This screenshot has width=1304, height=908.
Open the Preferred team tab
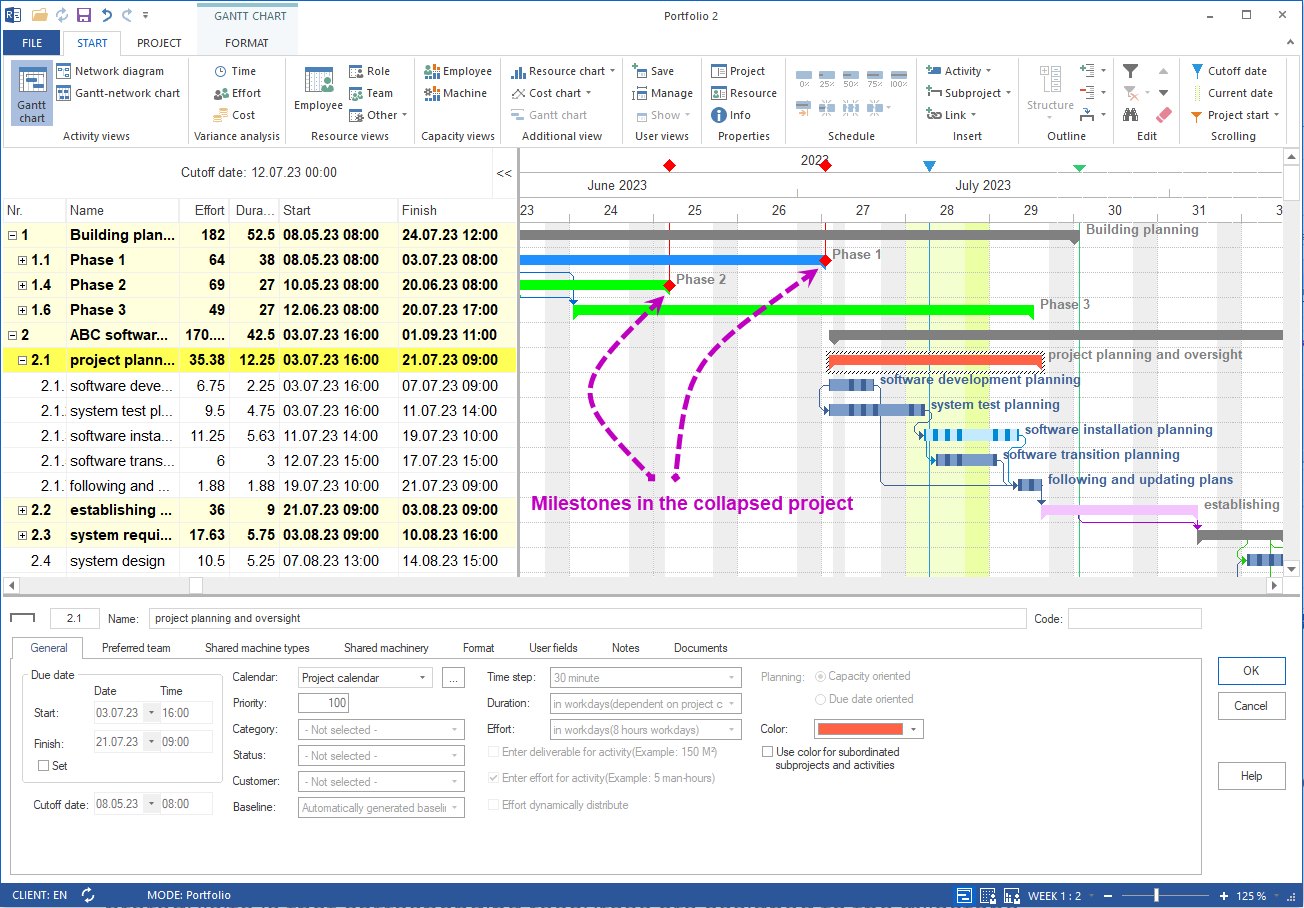(x=136, y=648)
